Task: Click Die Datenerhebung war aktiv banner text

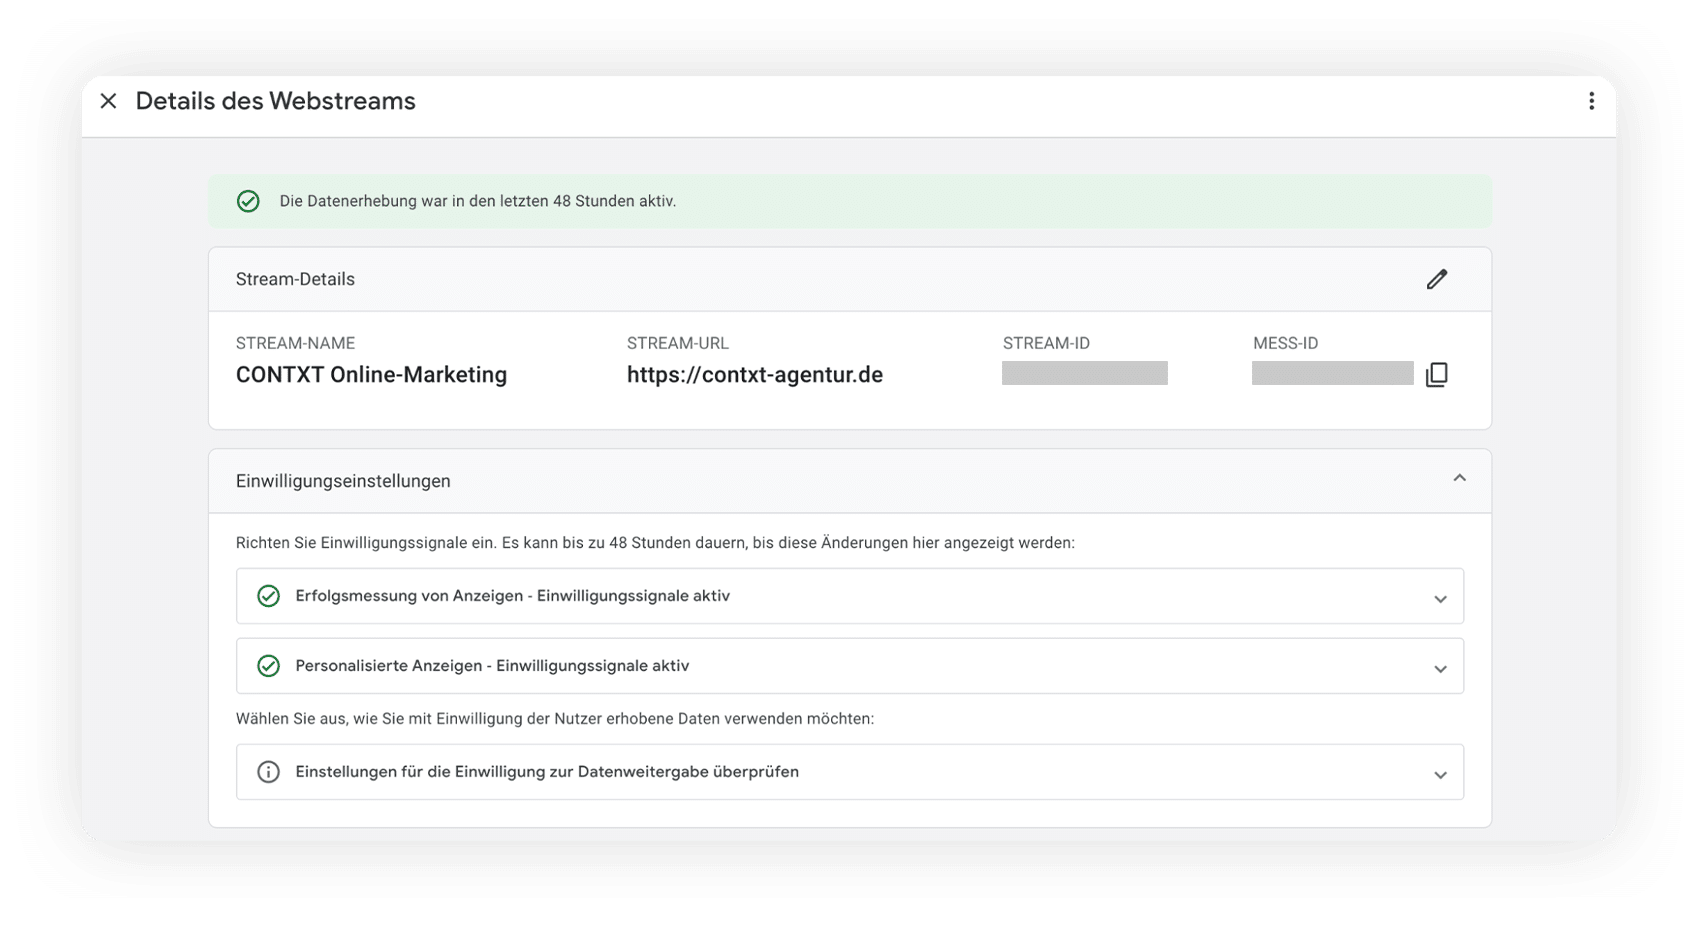Action: click(478, 201)
